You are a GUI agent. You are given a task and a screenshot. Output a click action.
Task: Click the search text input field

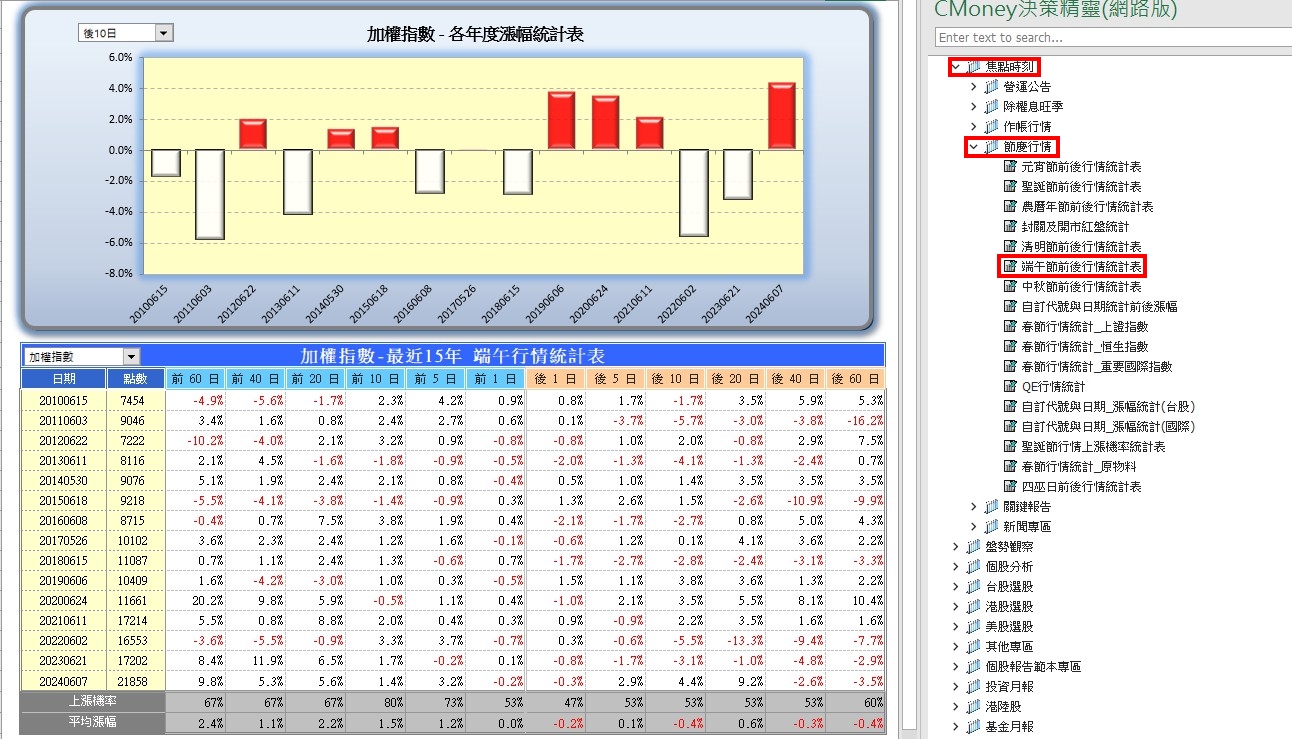[1110, 38]
